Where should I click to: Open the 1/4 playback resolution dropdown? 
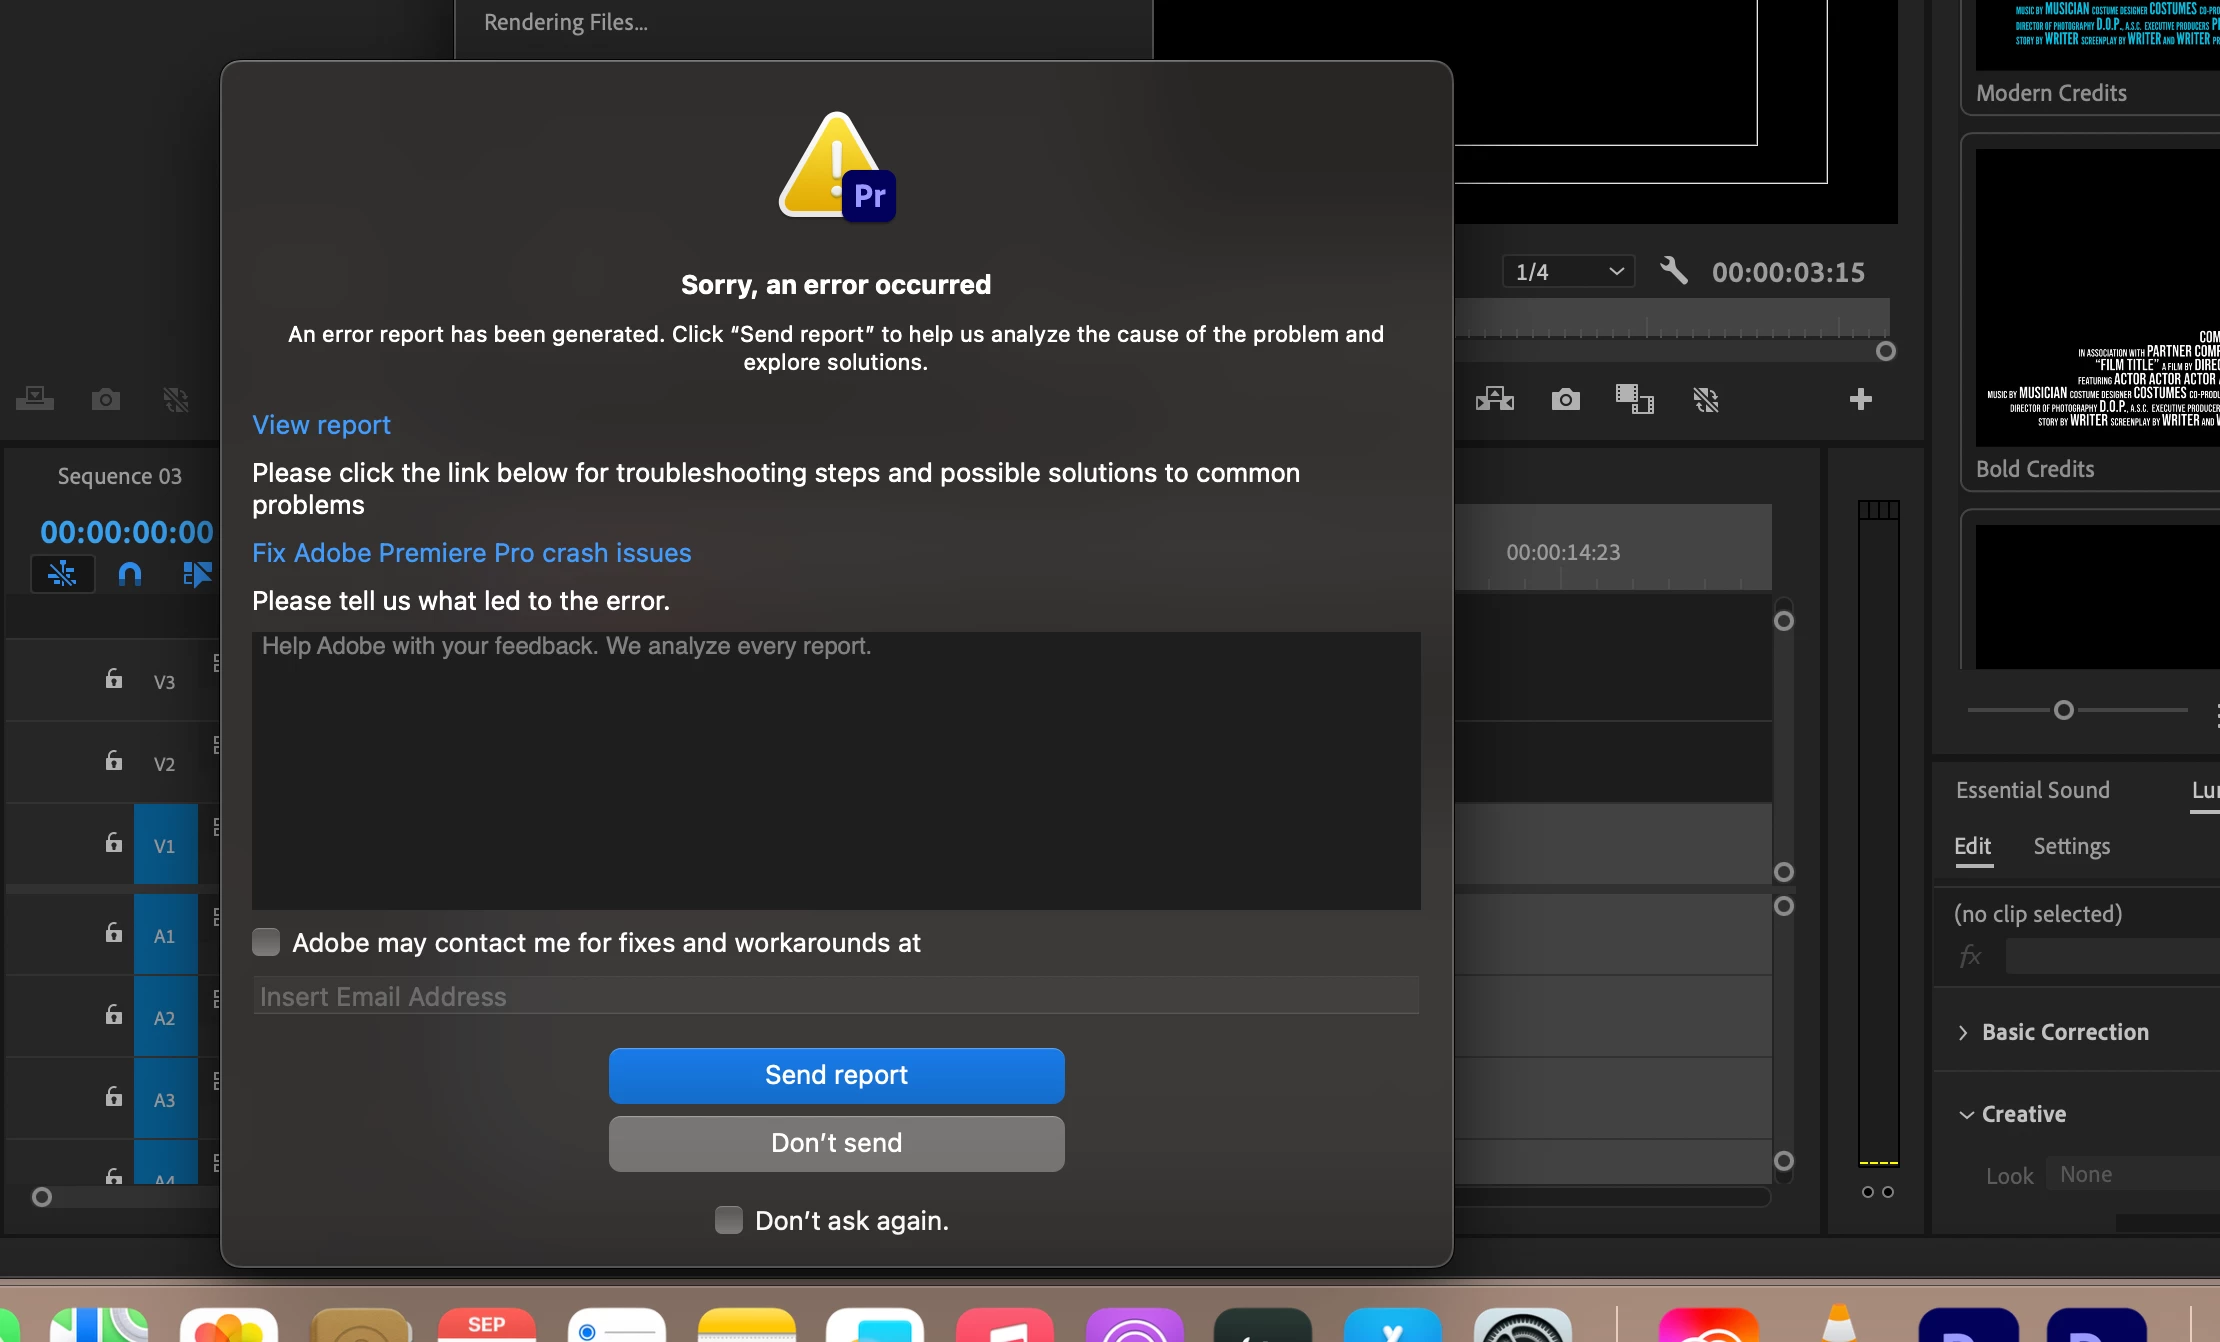1568,272
